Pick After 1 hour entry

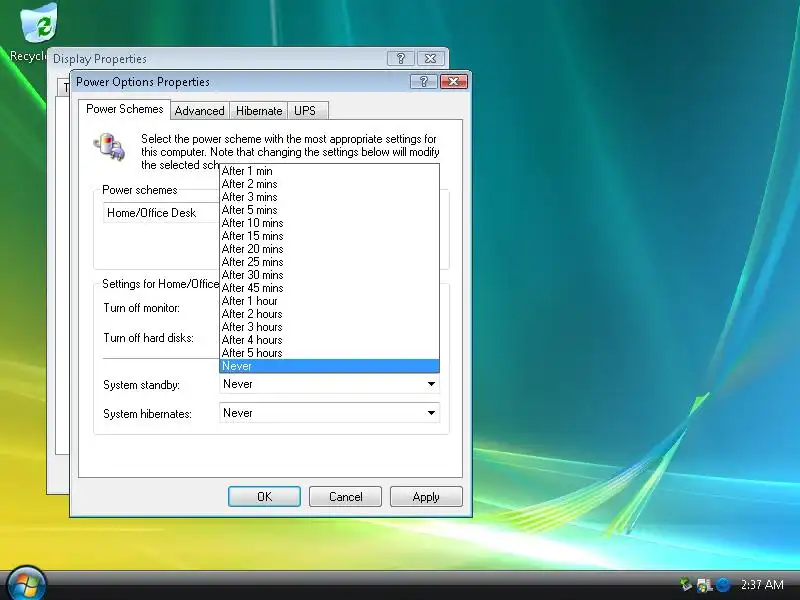pos(329,301)
